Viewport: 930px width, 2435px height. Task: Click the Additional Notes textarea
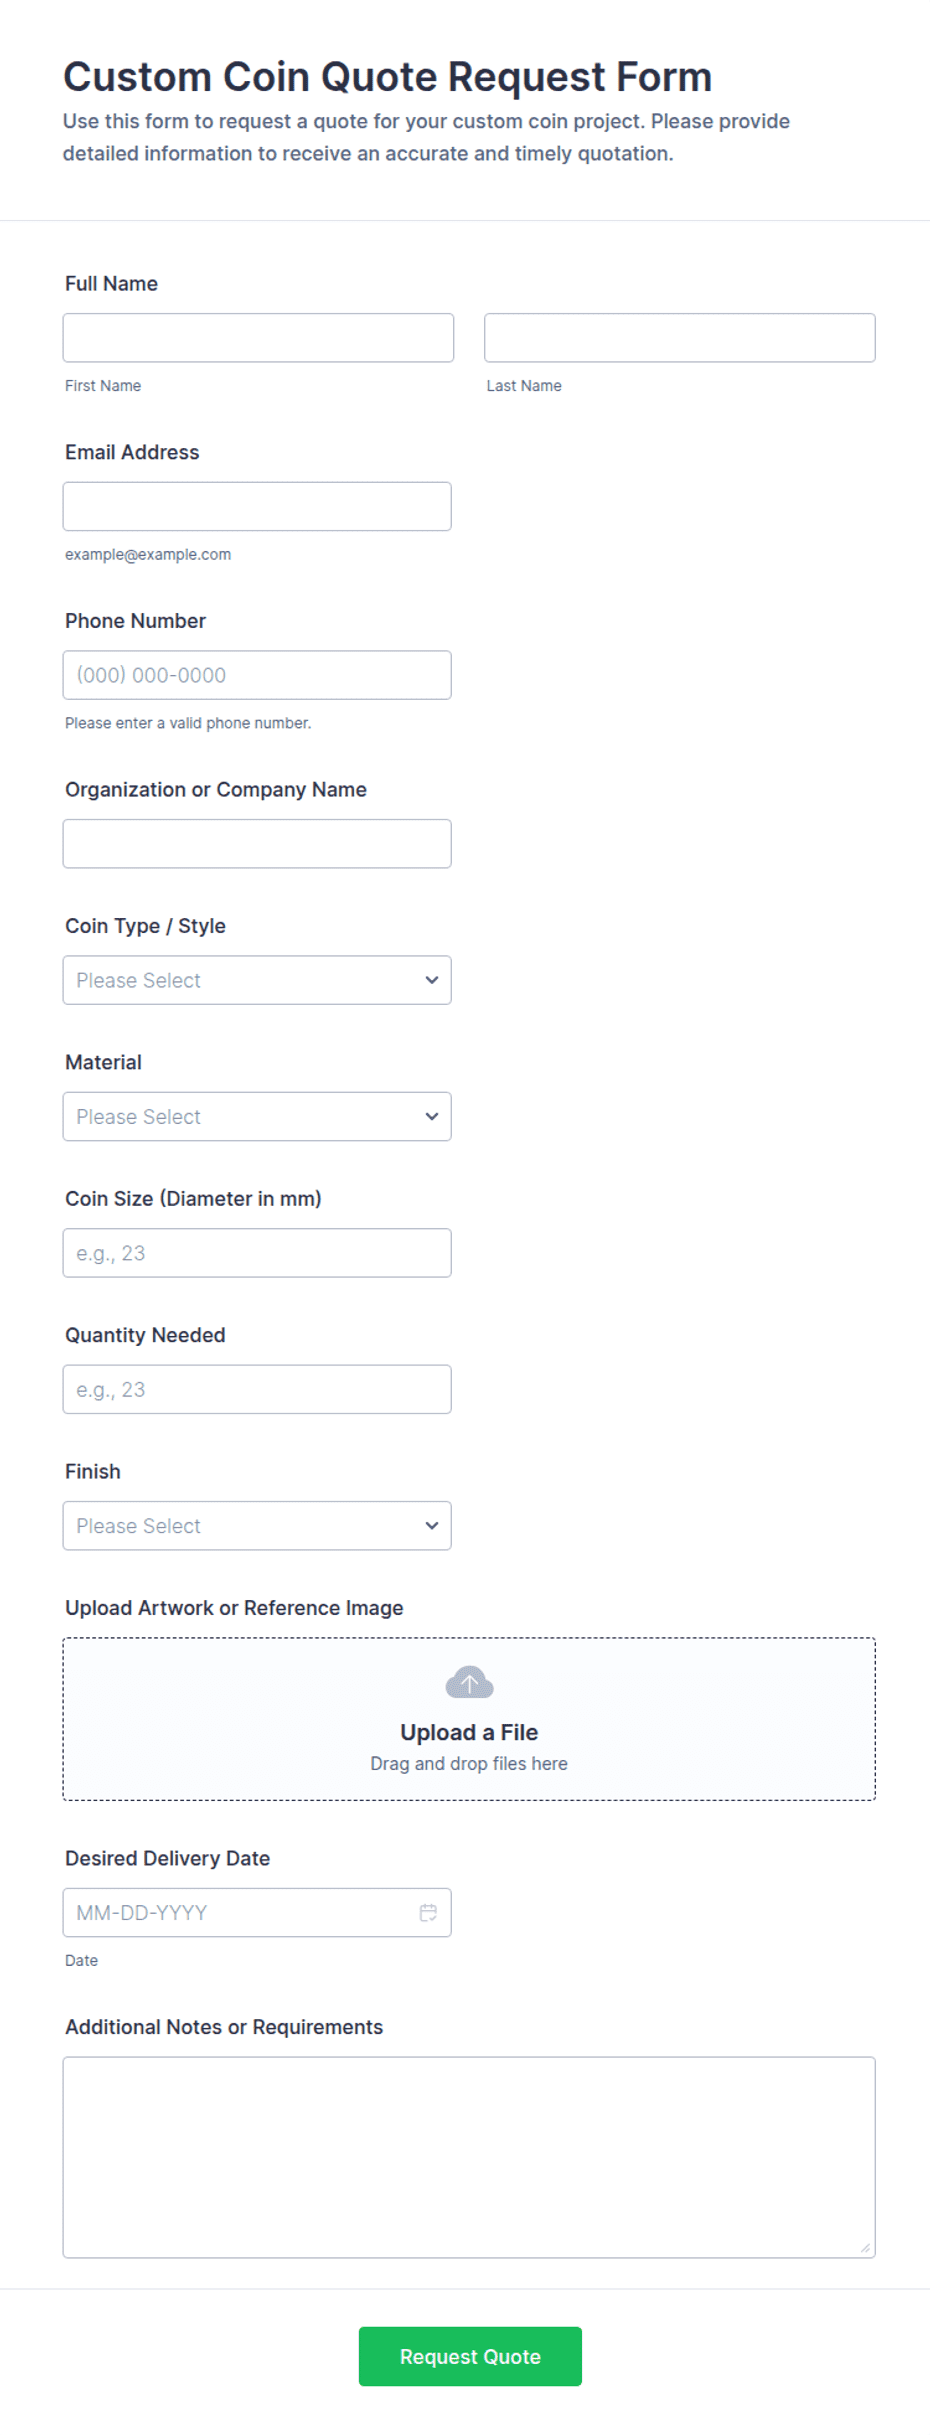[469, 2157]
